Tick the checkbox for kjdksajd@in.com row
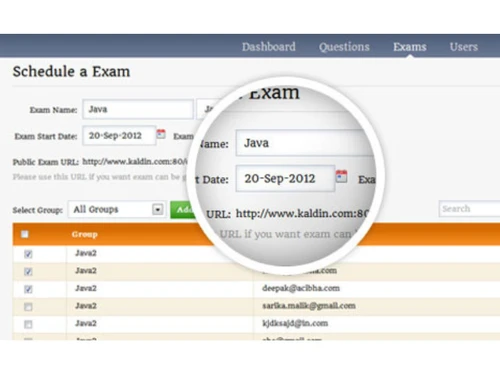 tap(28, 324)
